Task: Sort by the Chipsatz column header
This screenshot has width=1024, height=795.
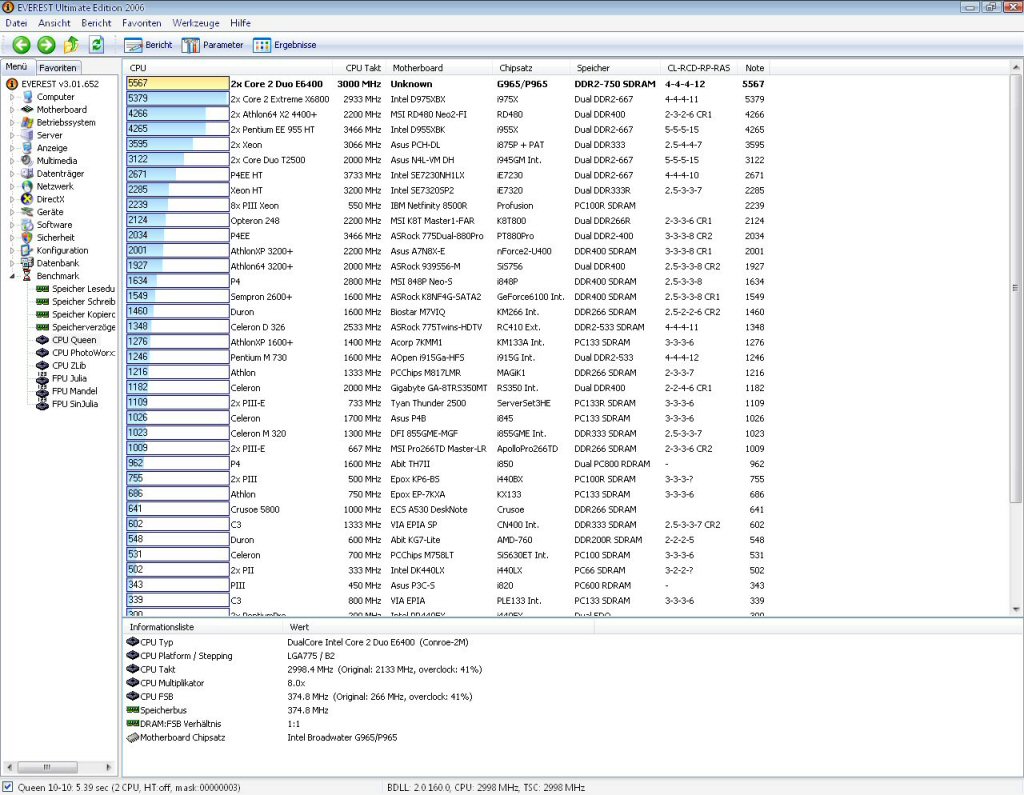Action: [532, 68]
